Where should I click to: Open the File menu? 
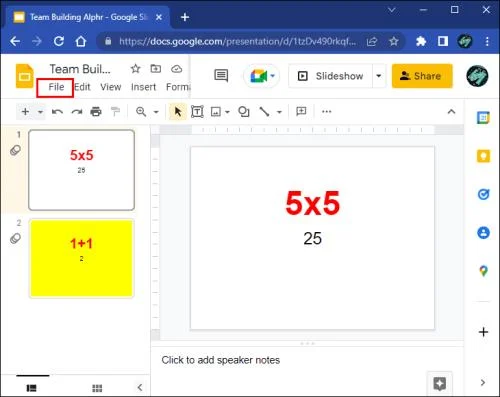(x=56, y=87)
